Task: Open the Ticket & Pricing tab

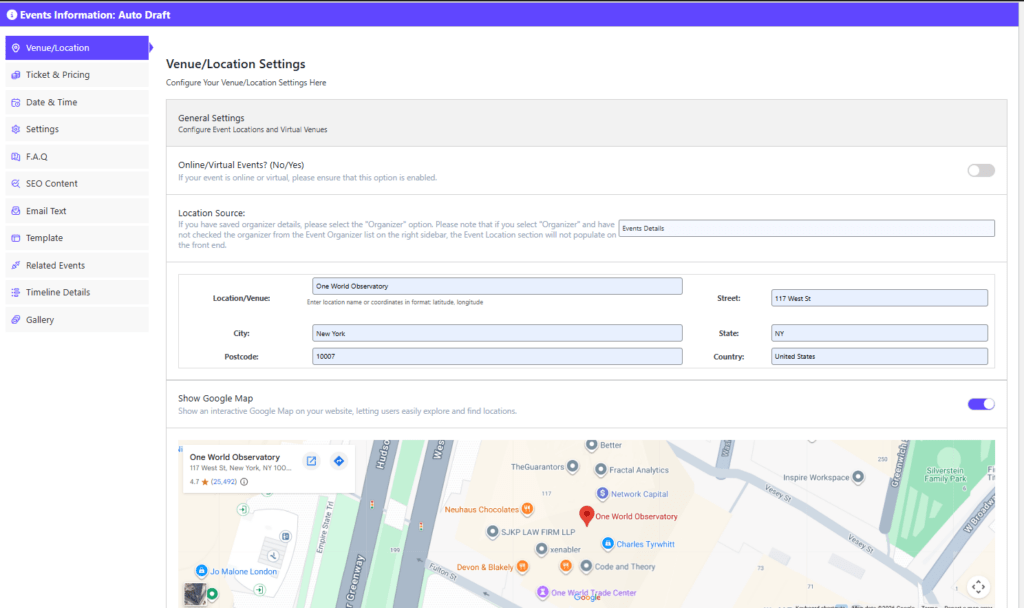Action: click(x=77, y=75)
